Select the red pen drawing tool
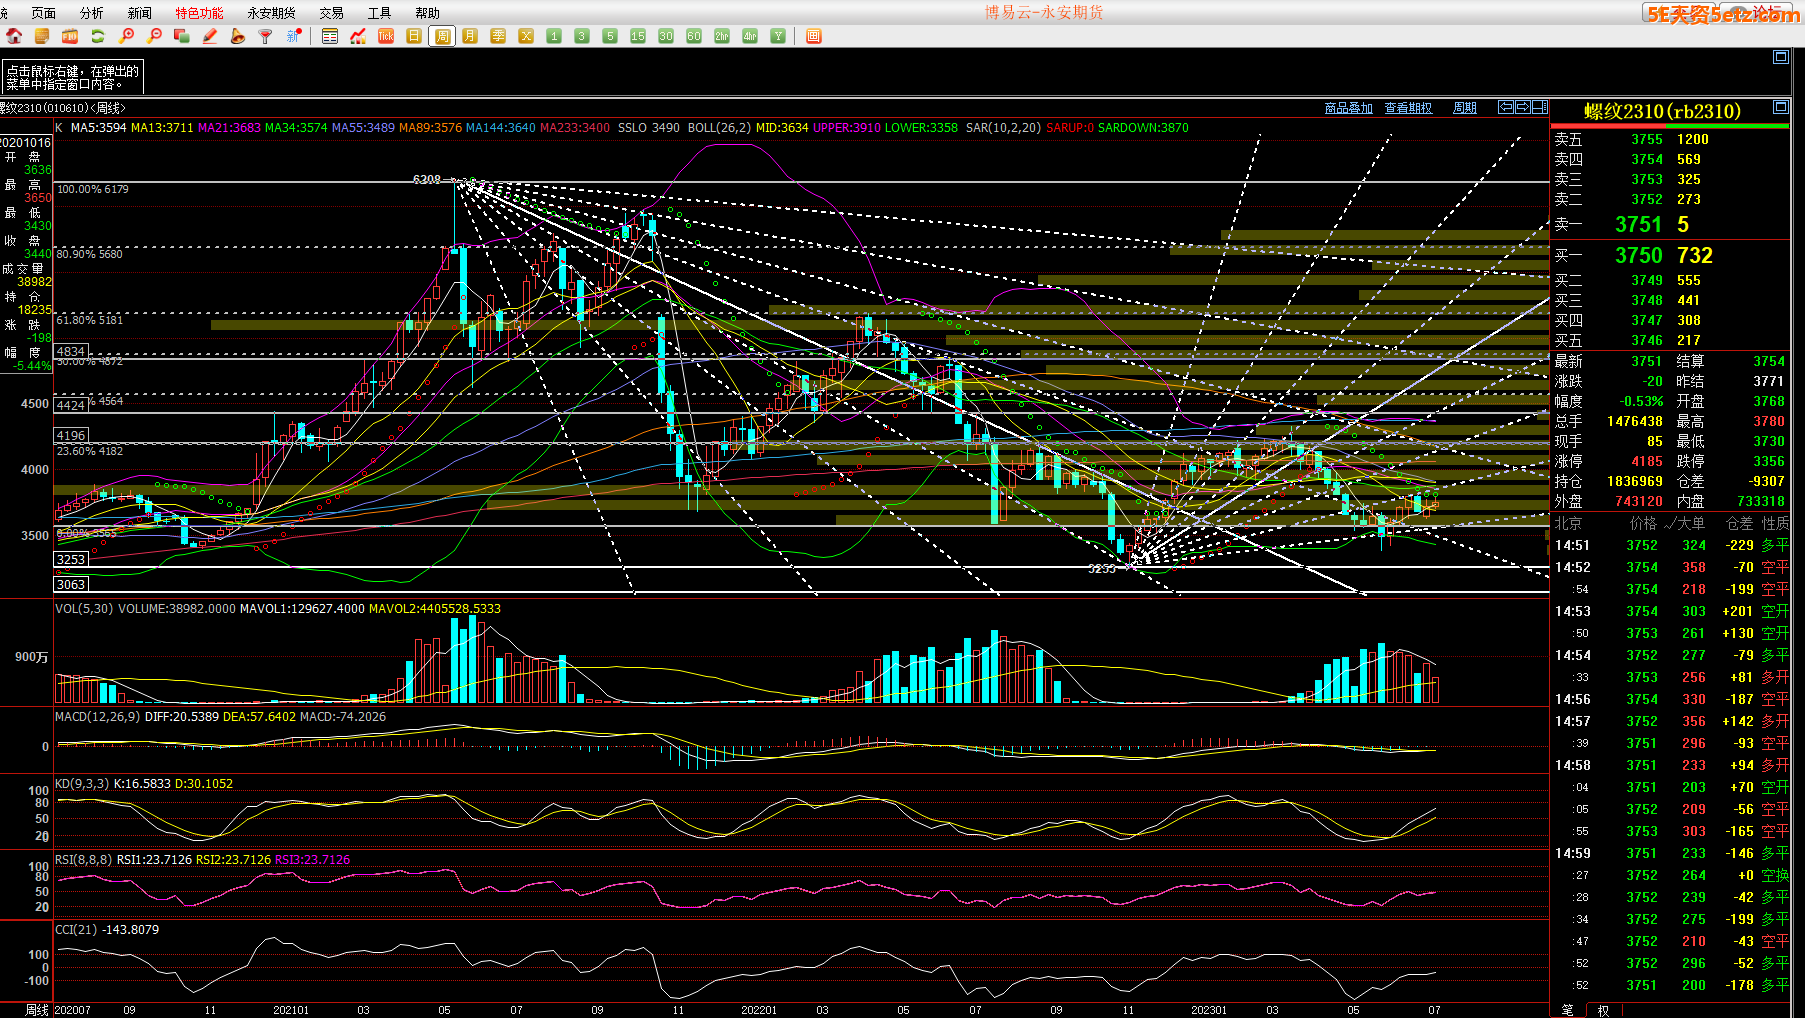 [210, 36]
